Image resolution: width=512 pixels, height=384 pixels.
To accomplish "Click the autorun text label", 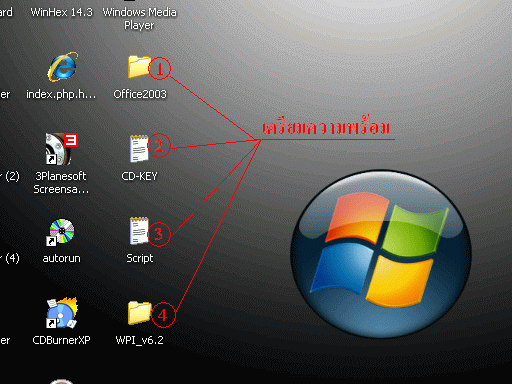I will 61,258.
